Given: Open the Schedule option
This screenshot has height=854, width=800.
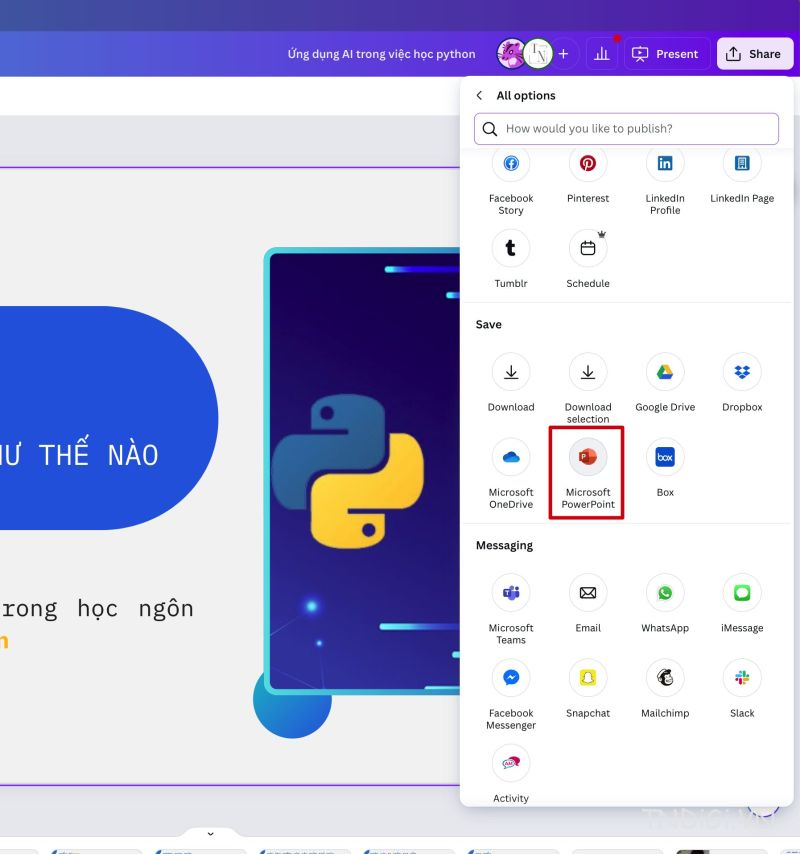Looking at the screenshot, I should (x=588, y=248).
